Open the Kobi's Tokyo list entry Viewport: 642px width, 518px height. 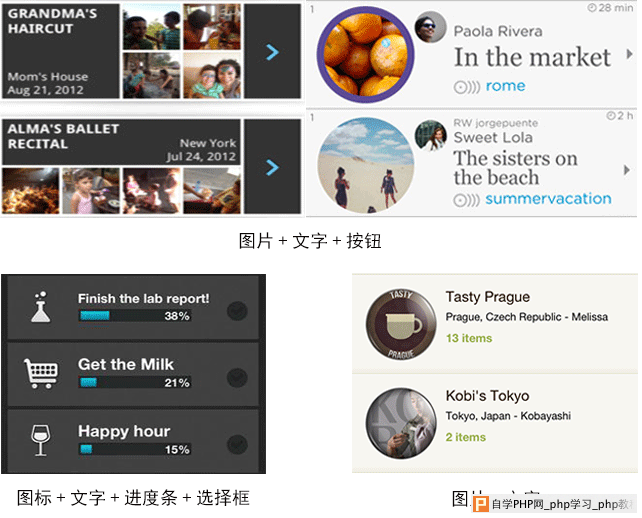(x=495, y=423)
